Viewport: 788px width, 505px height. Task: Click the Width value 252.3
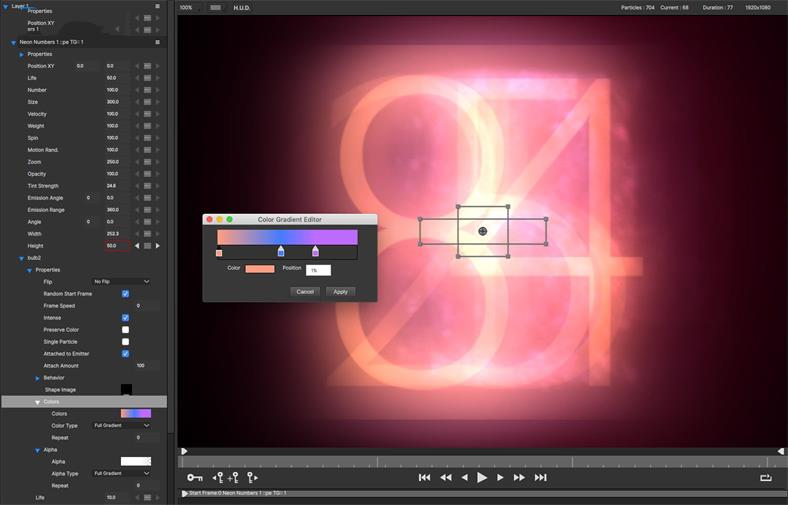pos(113,234)
